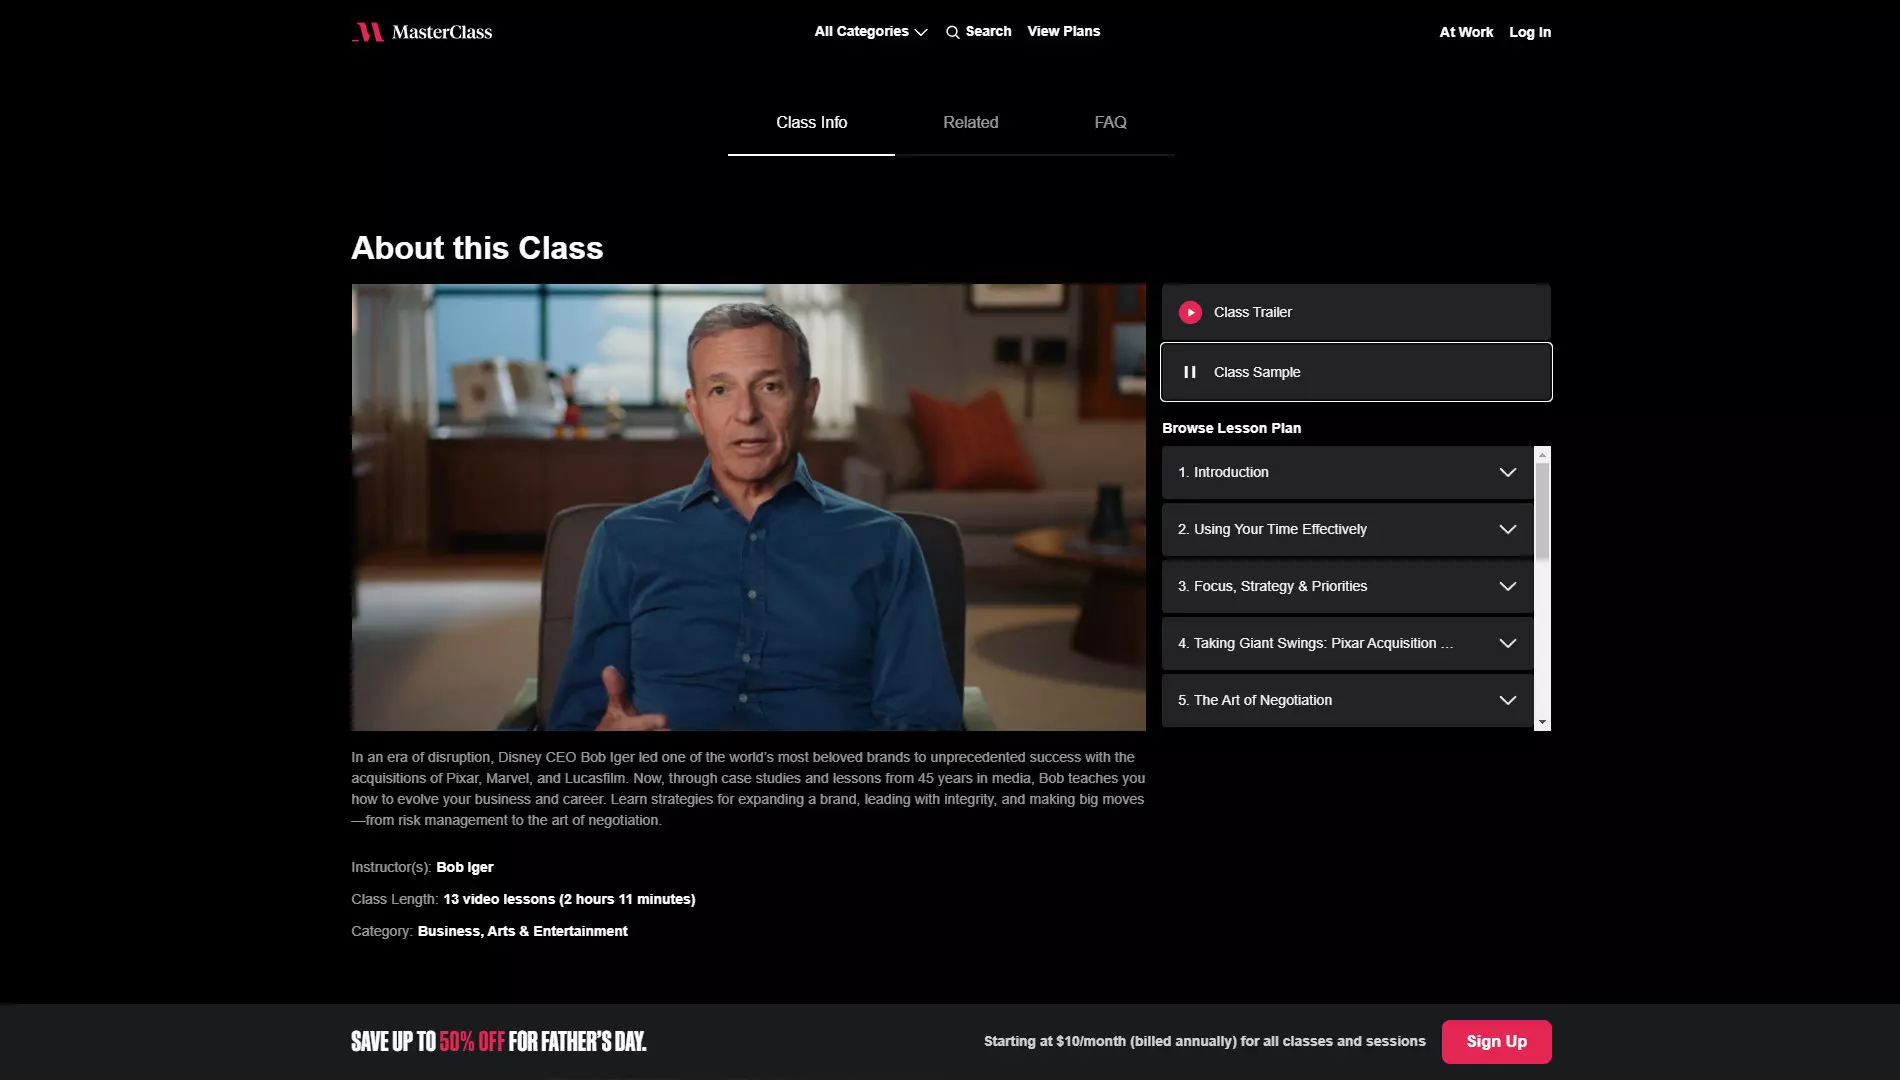
Task: Click scroll-down arrow in lesson plan list
Action: click(x=1542, y=722)
